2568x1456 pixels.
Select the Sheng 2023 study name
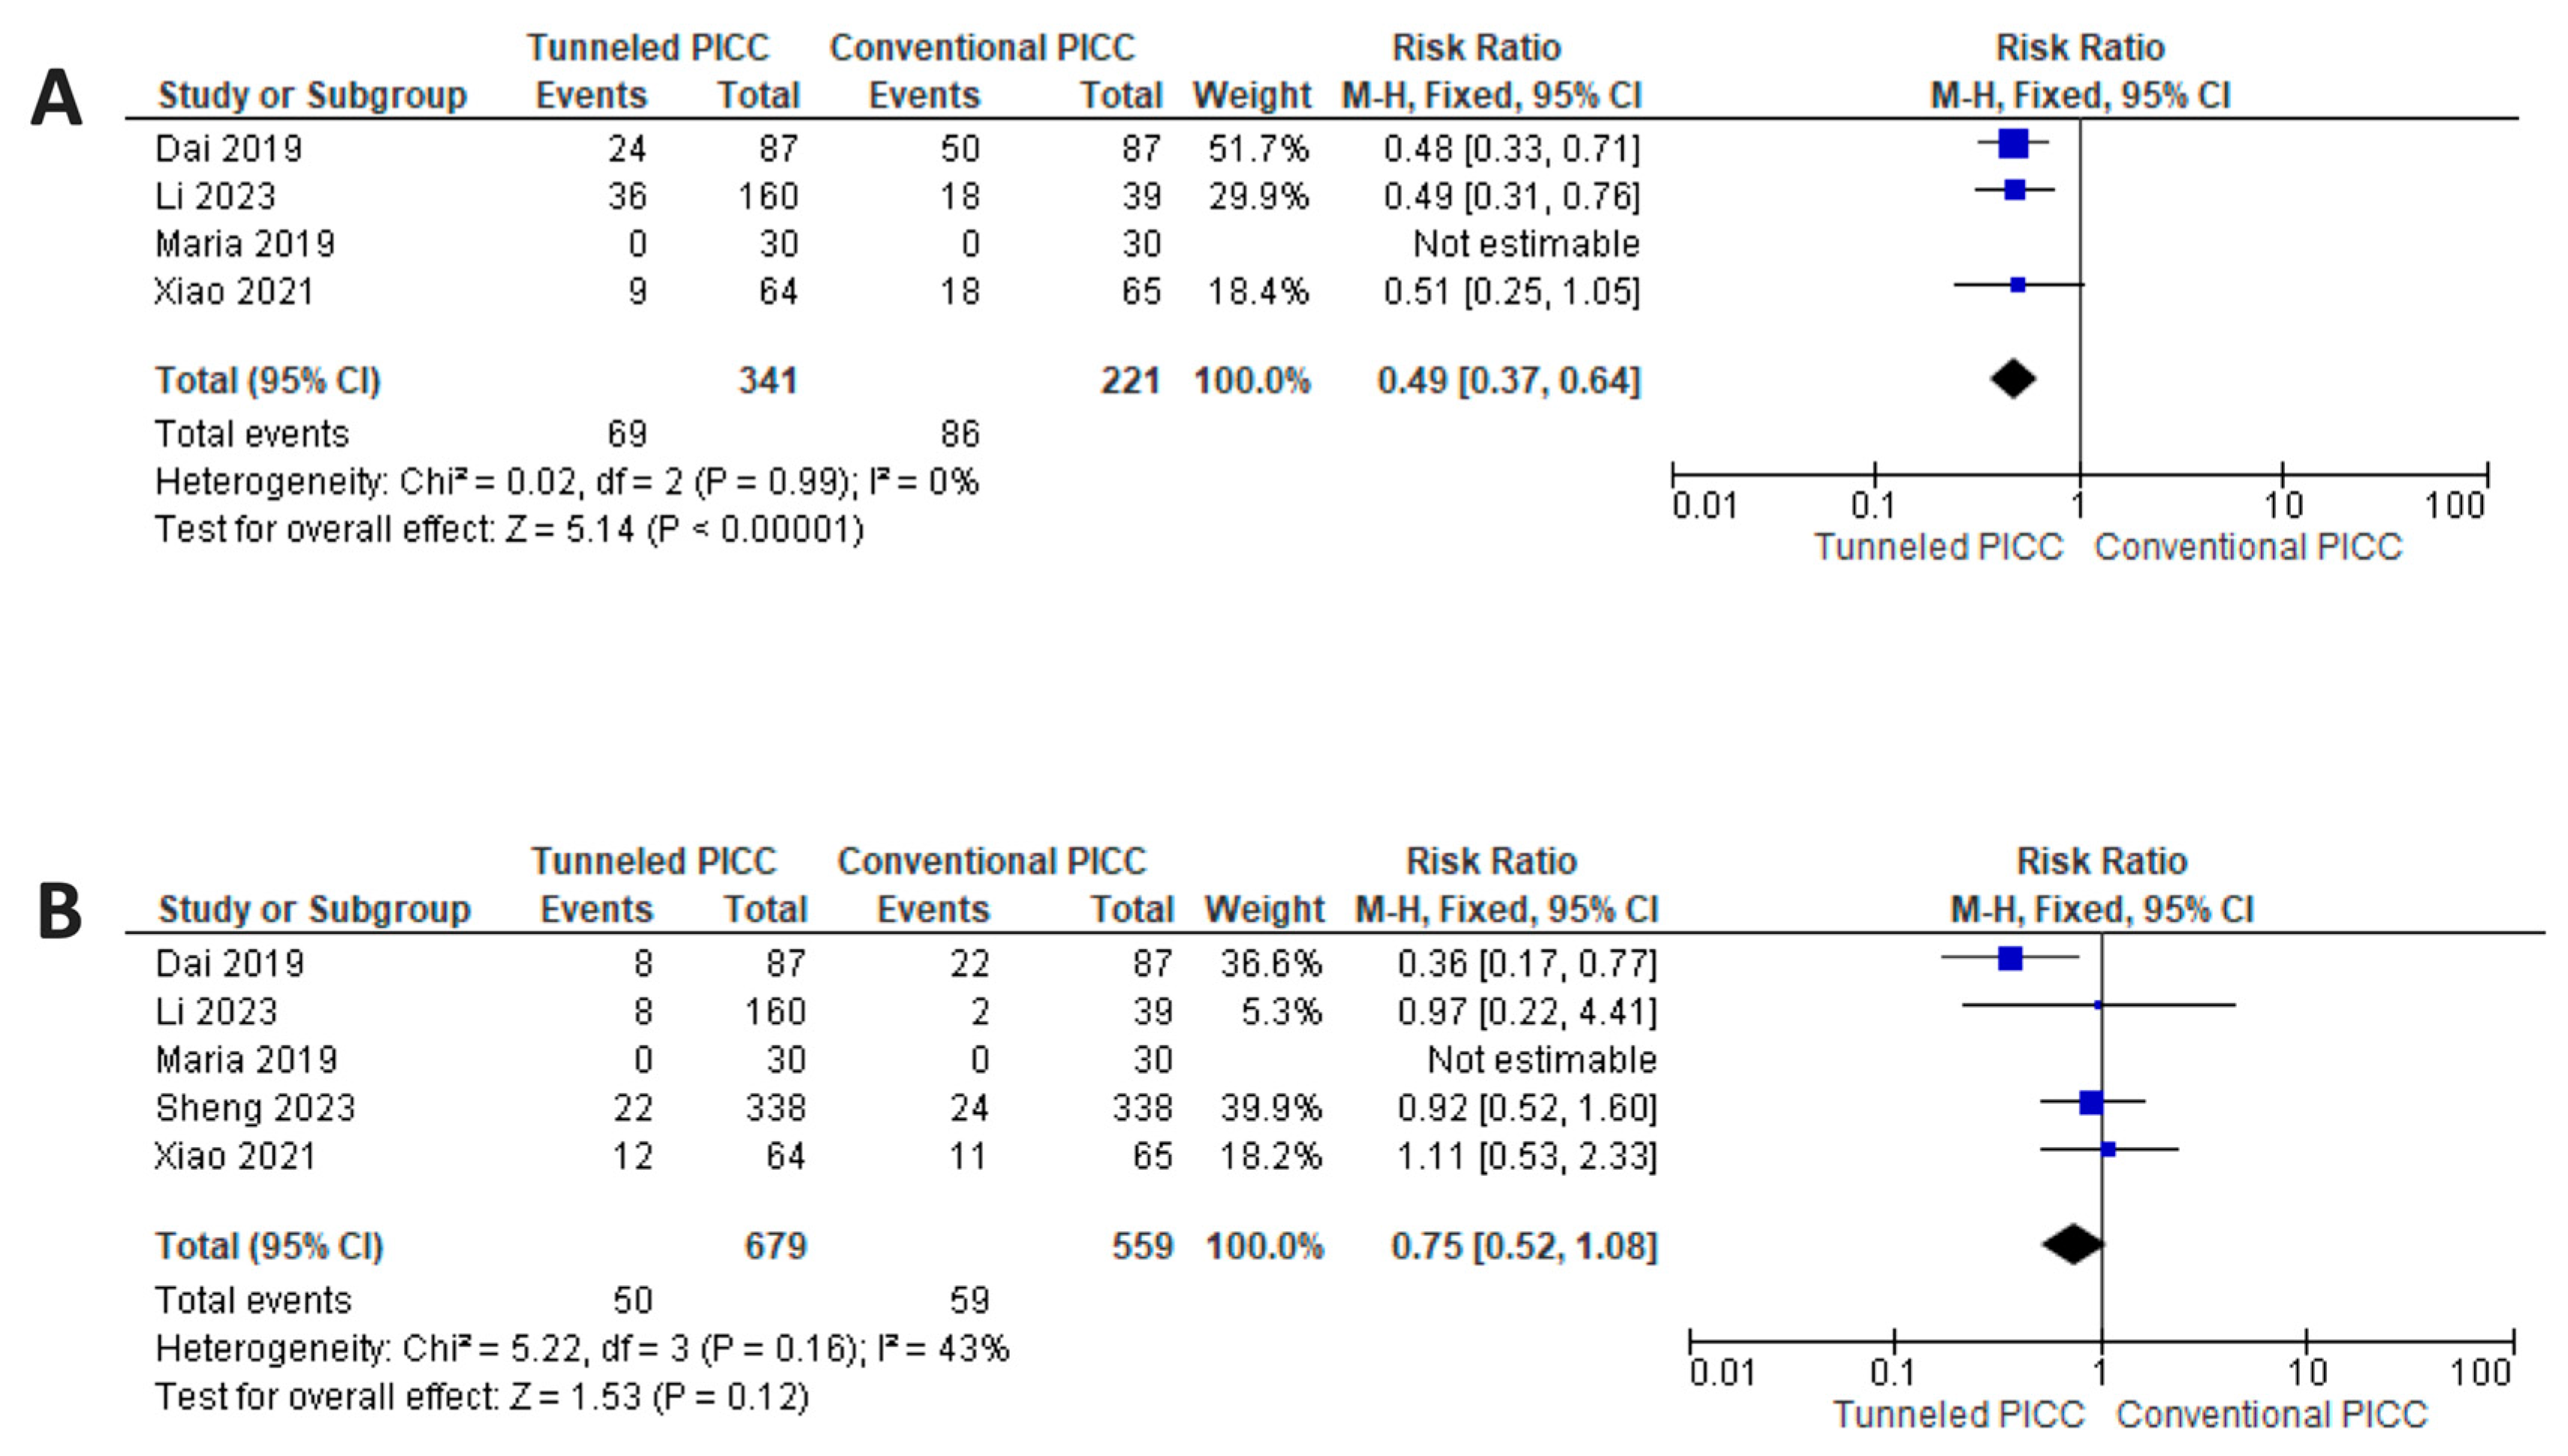click(x=255, y=1108)
